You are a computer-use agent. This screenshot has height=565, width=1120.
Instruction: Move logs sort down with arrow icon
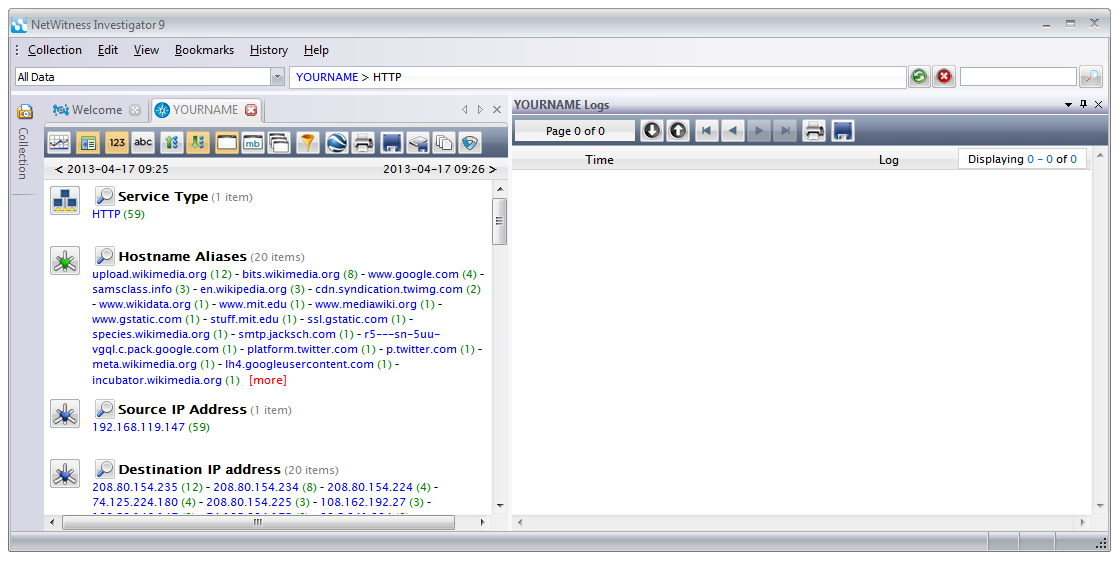click(x=651, y=131)
